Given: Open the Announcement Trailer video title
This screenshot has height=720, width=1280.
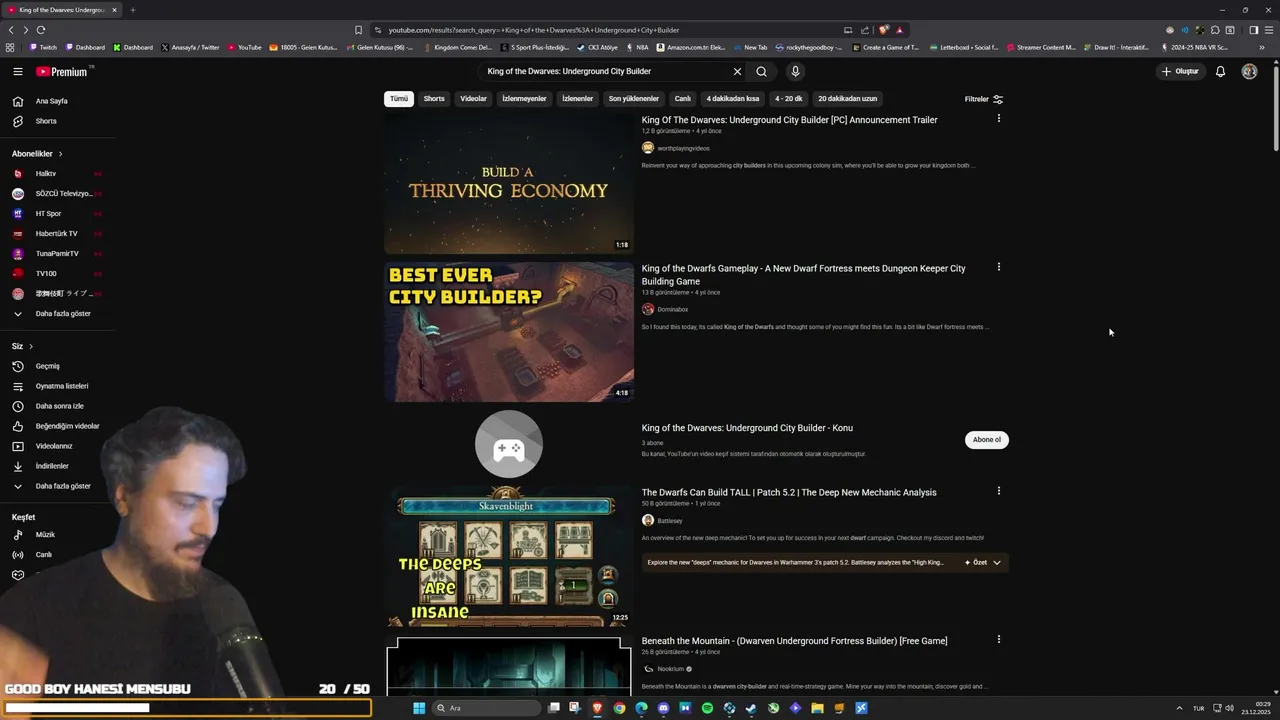Looking at the screenshot, I should 790,120.
